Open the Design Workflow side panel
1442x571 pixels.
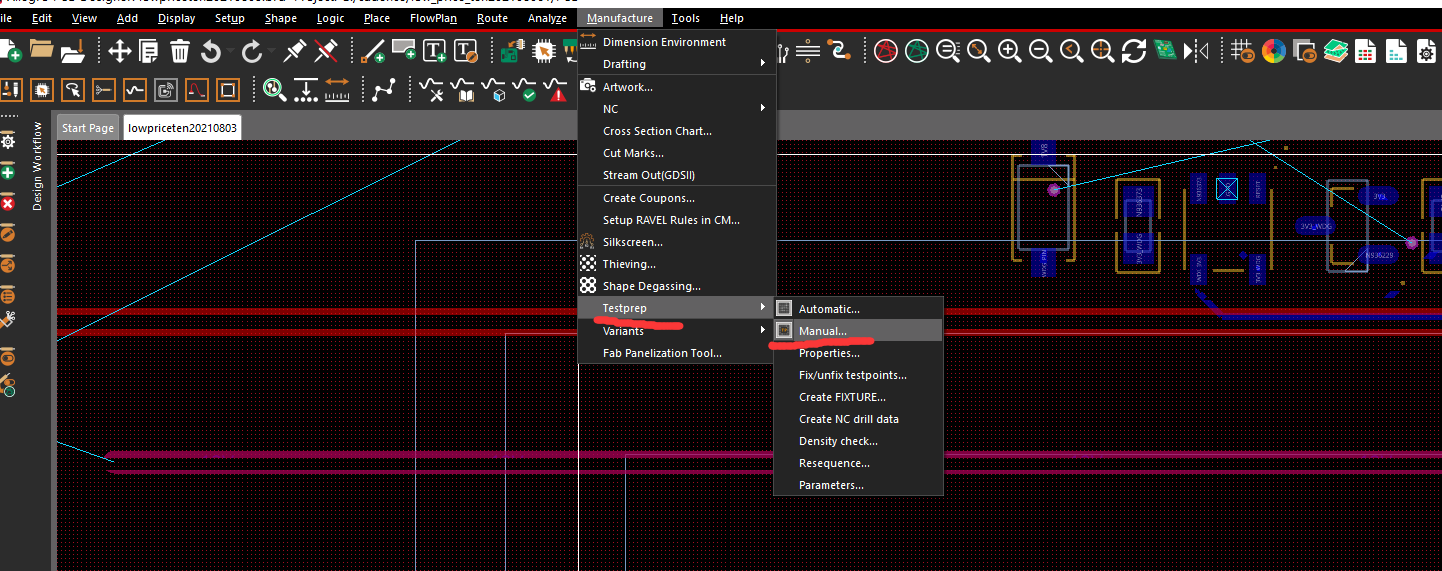tap(38, 167)
